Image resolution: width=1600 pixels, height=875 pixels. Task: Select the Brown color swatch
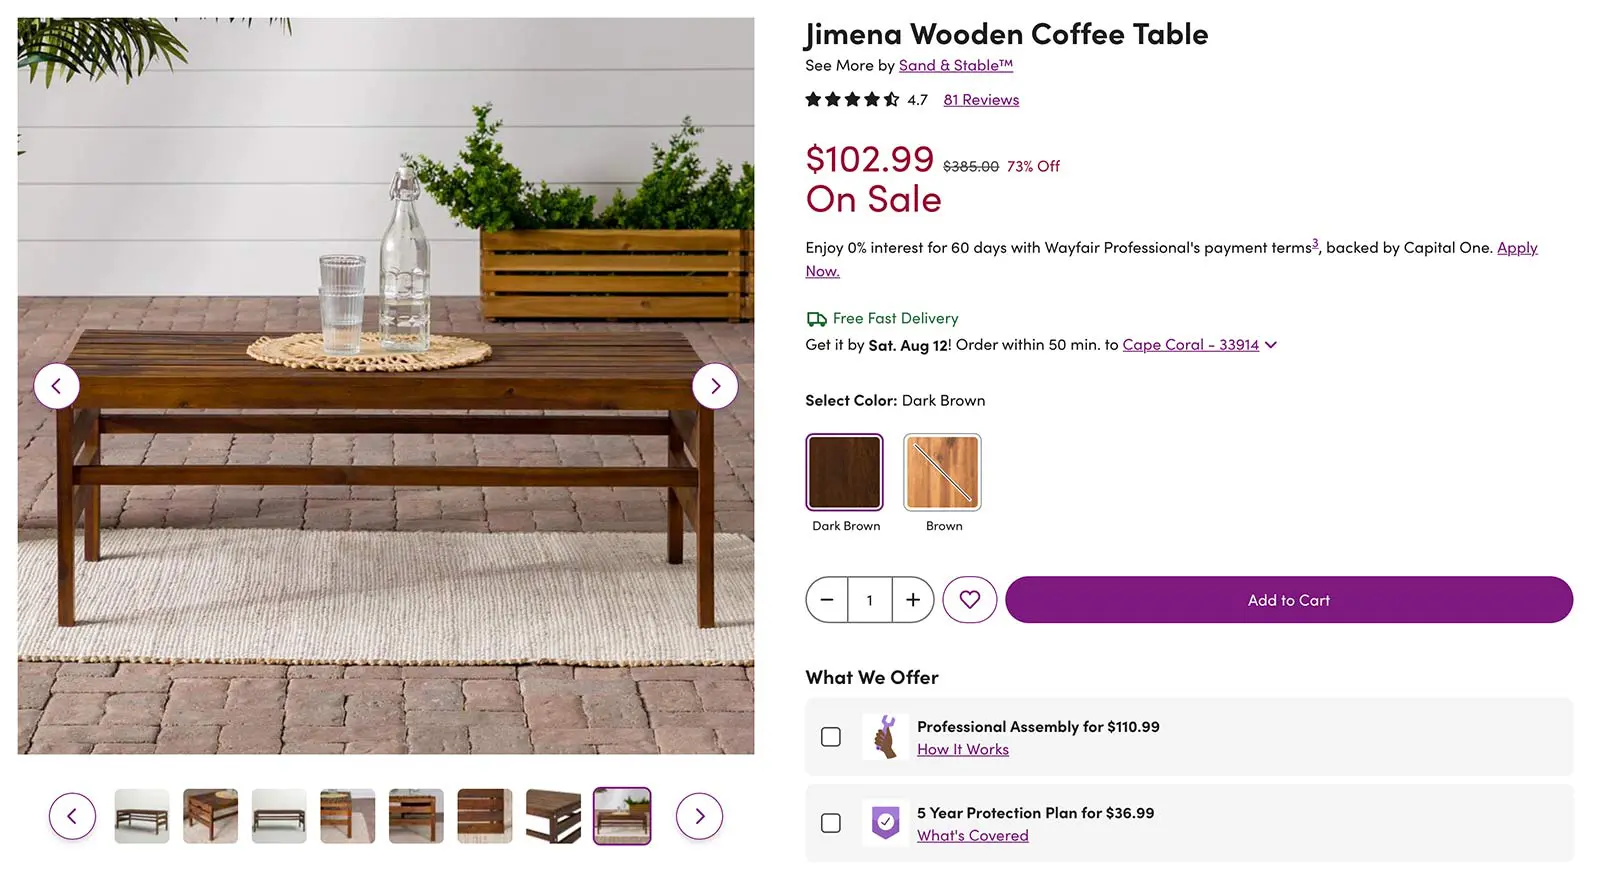tap(942, 472)
